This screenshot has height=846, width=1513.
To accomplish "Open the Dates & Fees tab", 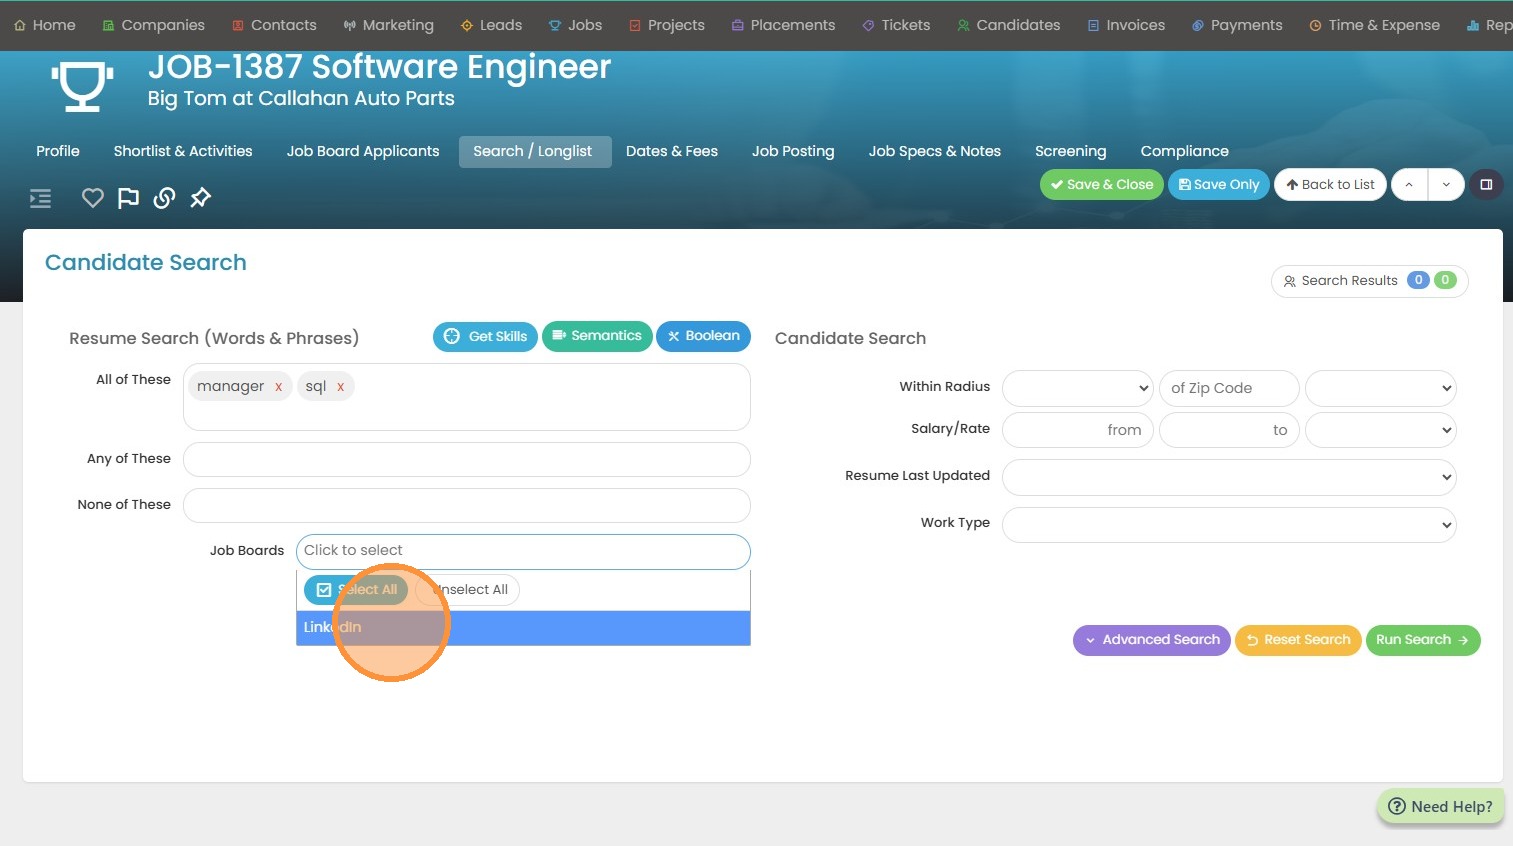I will 672,151.
